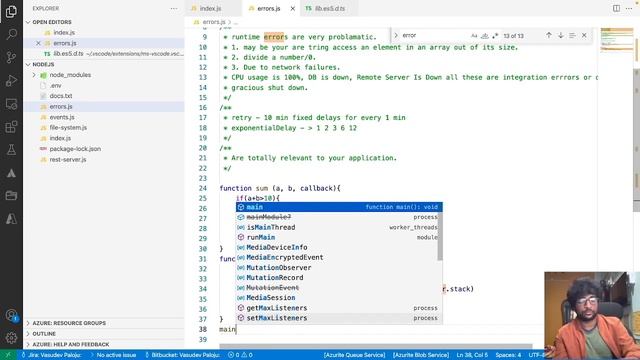640x360 pixels.
Task: Select the MutationObserver suggestion
Action: pyautogui.click(x=337, y=268)
